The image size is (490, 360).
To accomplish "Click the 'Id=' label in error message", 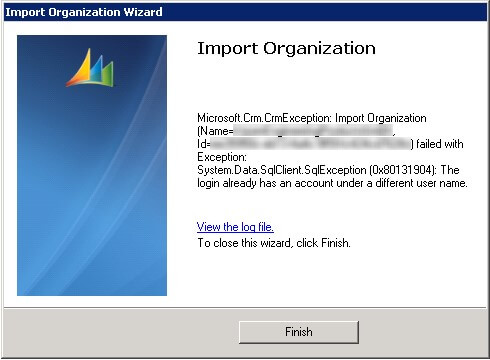I will [x=204, y=144].
